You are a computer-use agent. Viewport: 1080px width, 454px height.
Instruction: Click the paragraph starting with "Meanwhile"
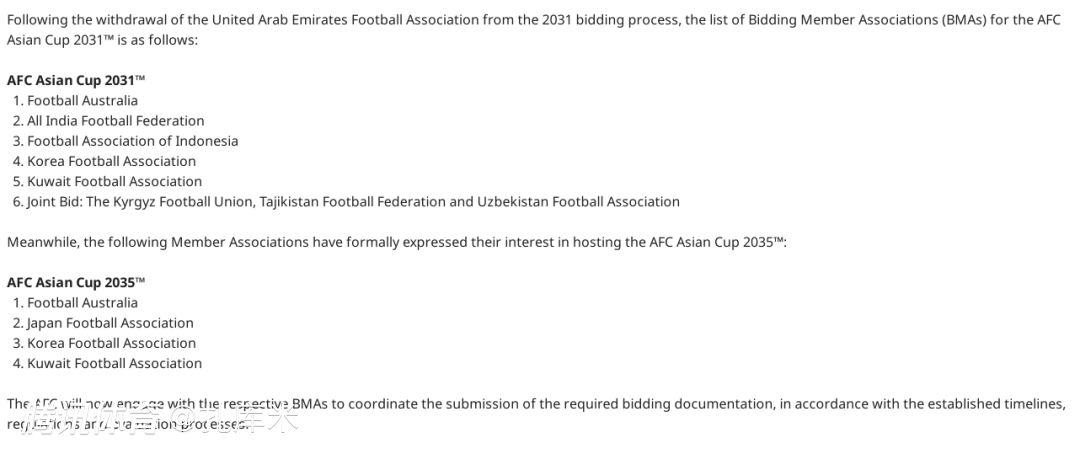[396, 242]
